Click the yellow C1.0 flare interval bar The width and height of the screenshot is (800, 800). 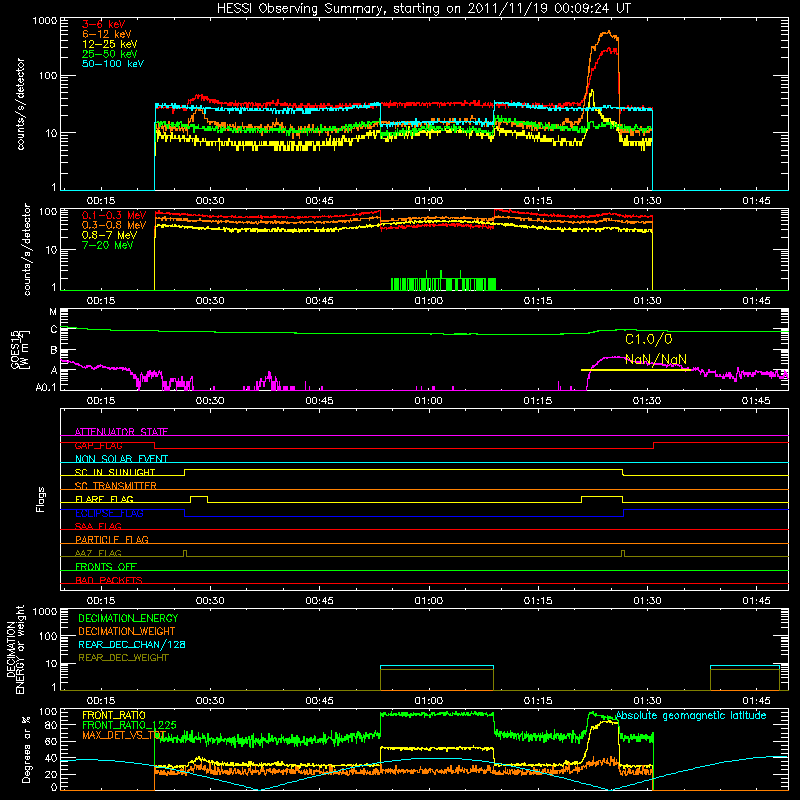click(x=635, y=369)
